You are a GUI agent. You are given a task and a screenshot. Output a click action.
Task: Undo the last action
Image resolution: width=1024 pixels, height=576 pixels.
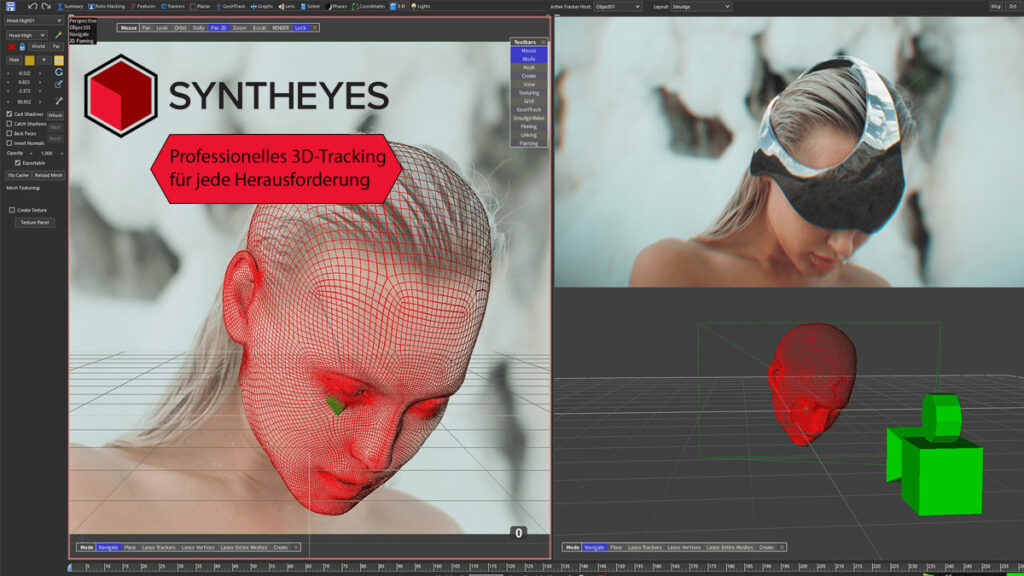point(32,7)
